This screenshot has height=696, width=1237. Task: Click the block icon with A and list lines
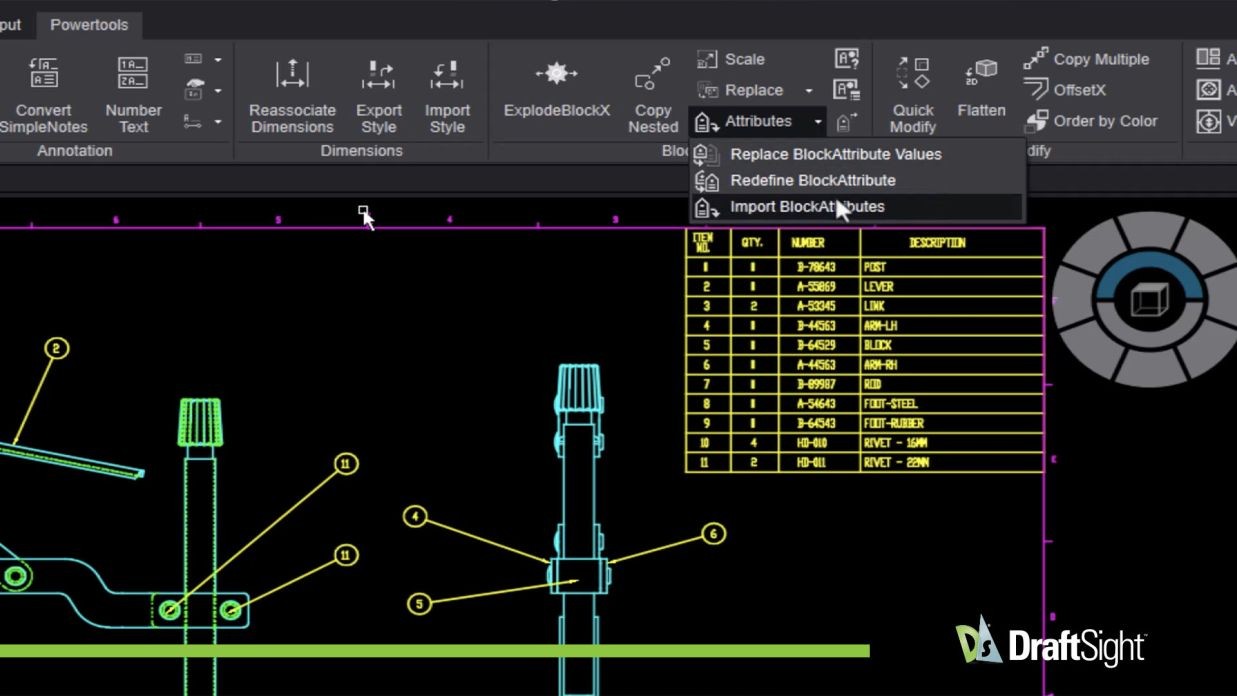(x=847, y=90)
